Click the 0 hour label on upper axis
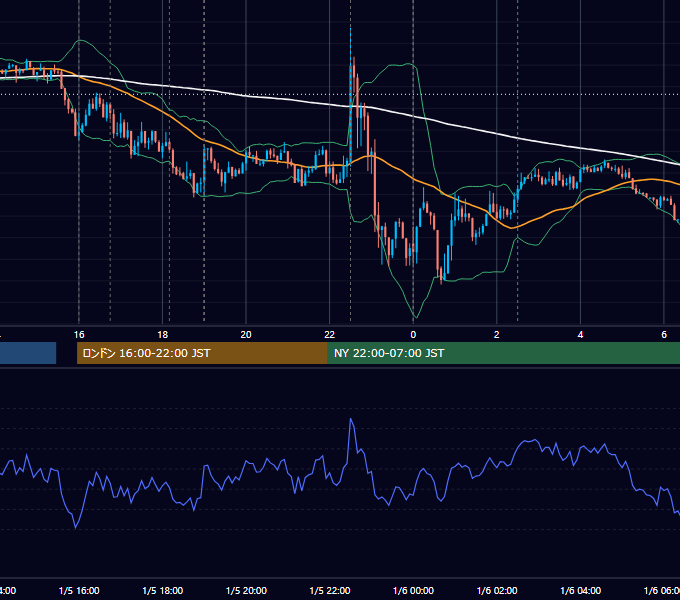 point(413,335)
